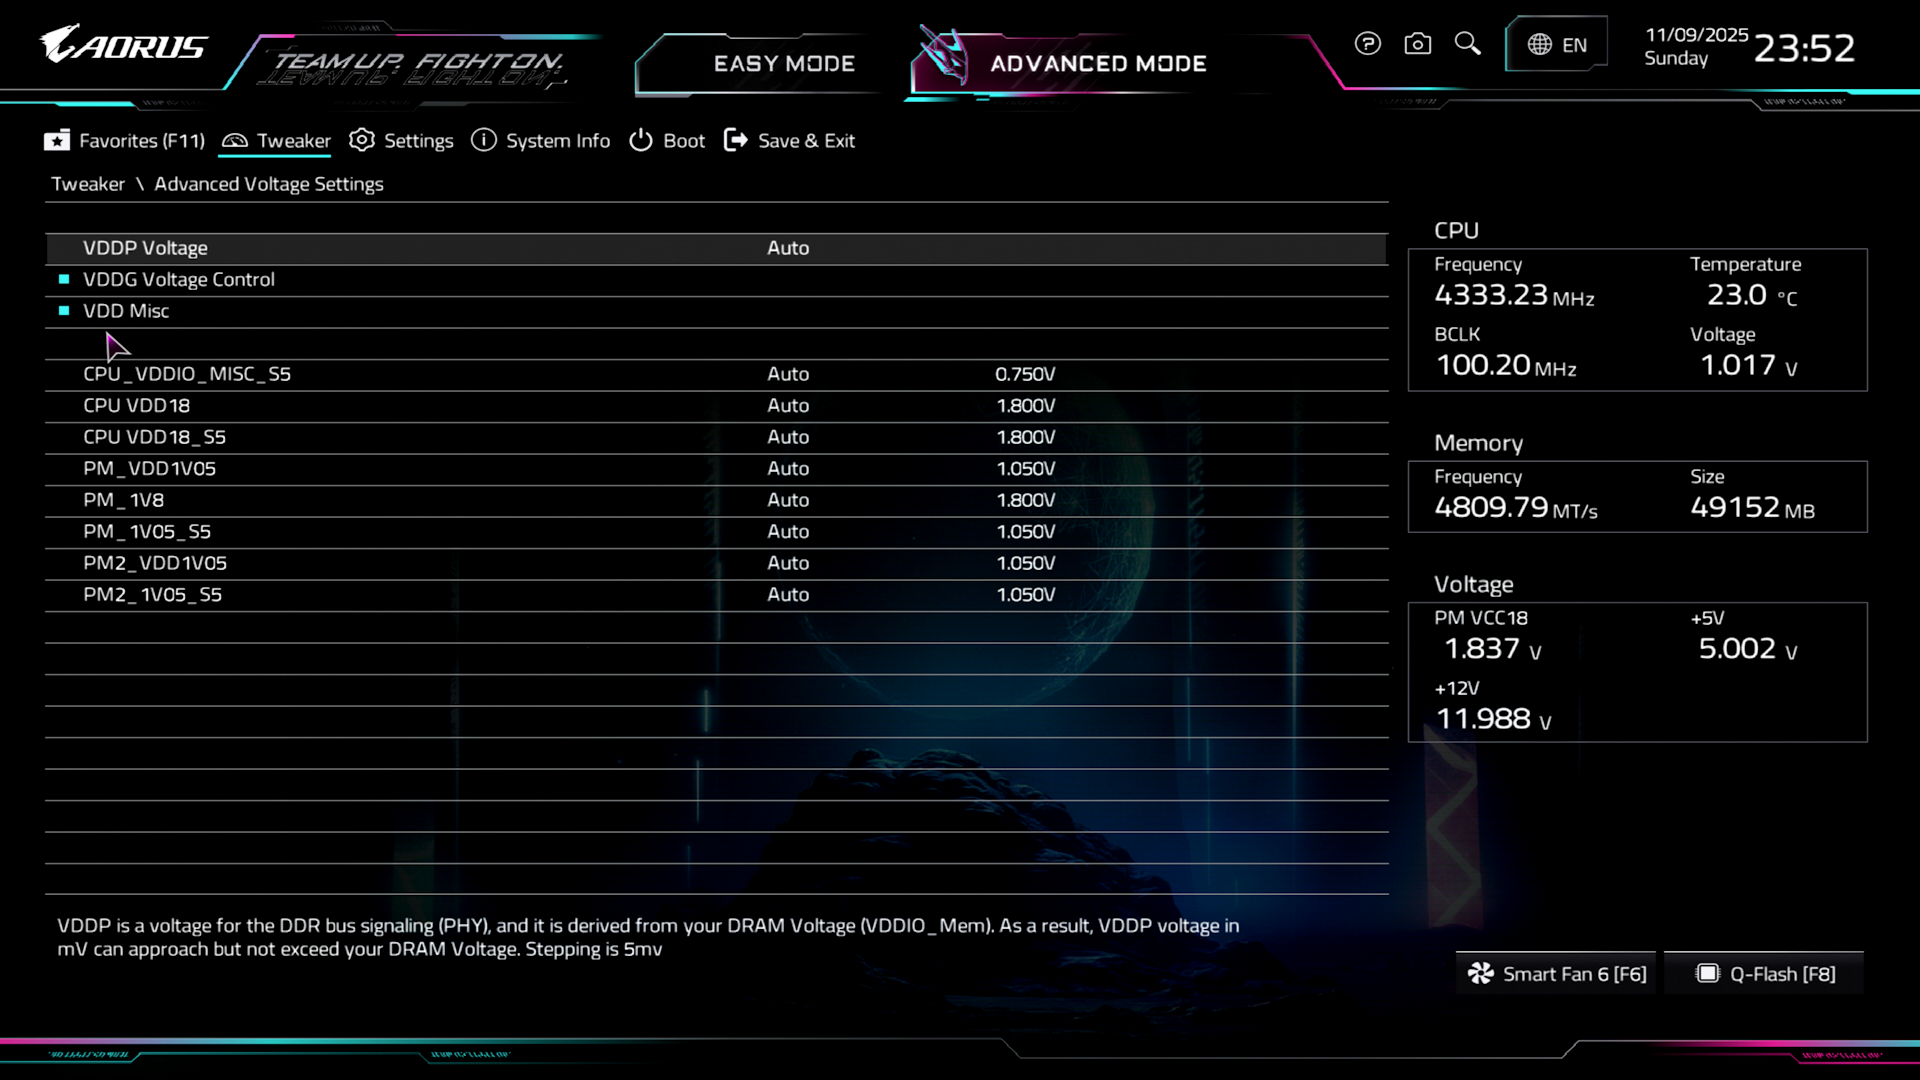This screenshot has width=1920, height=1080.
Task: Select the PM2_VDD1V05 voltage row
Action: pos(155,563)
